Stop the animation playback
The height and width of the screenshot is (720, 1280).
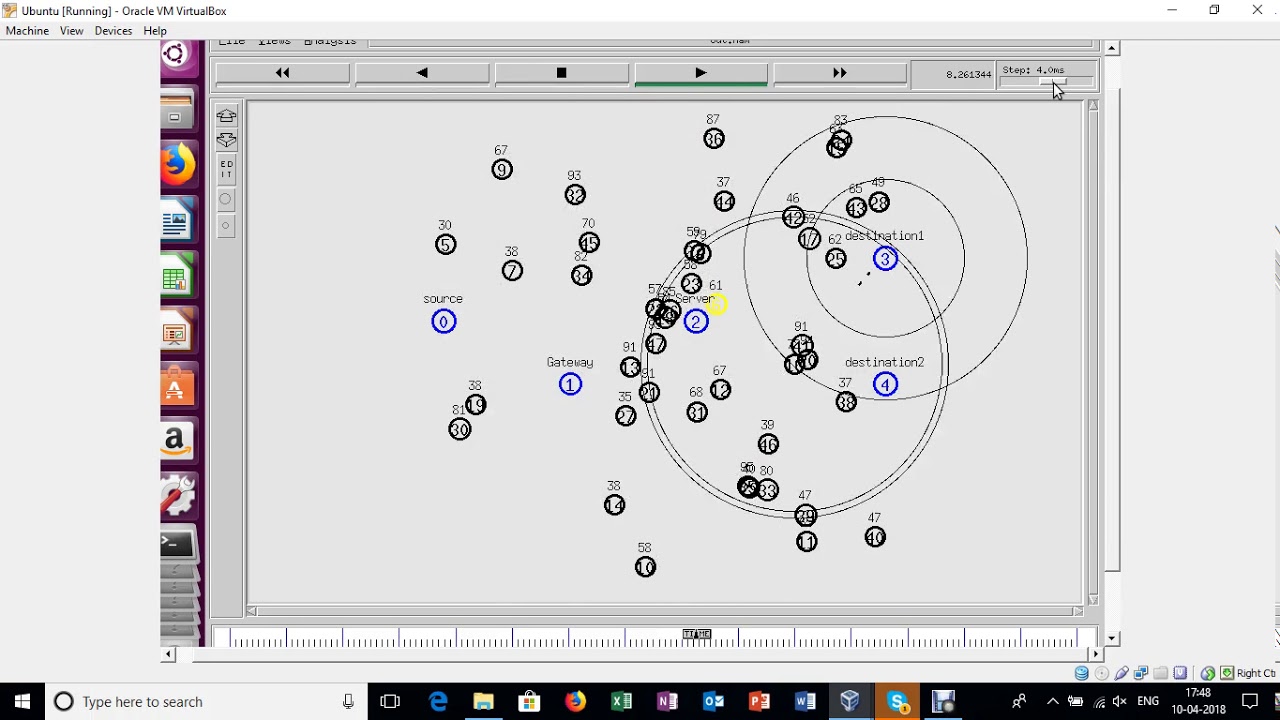pyautogui.click(x=561, y=73)
